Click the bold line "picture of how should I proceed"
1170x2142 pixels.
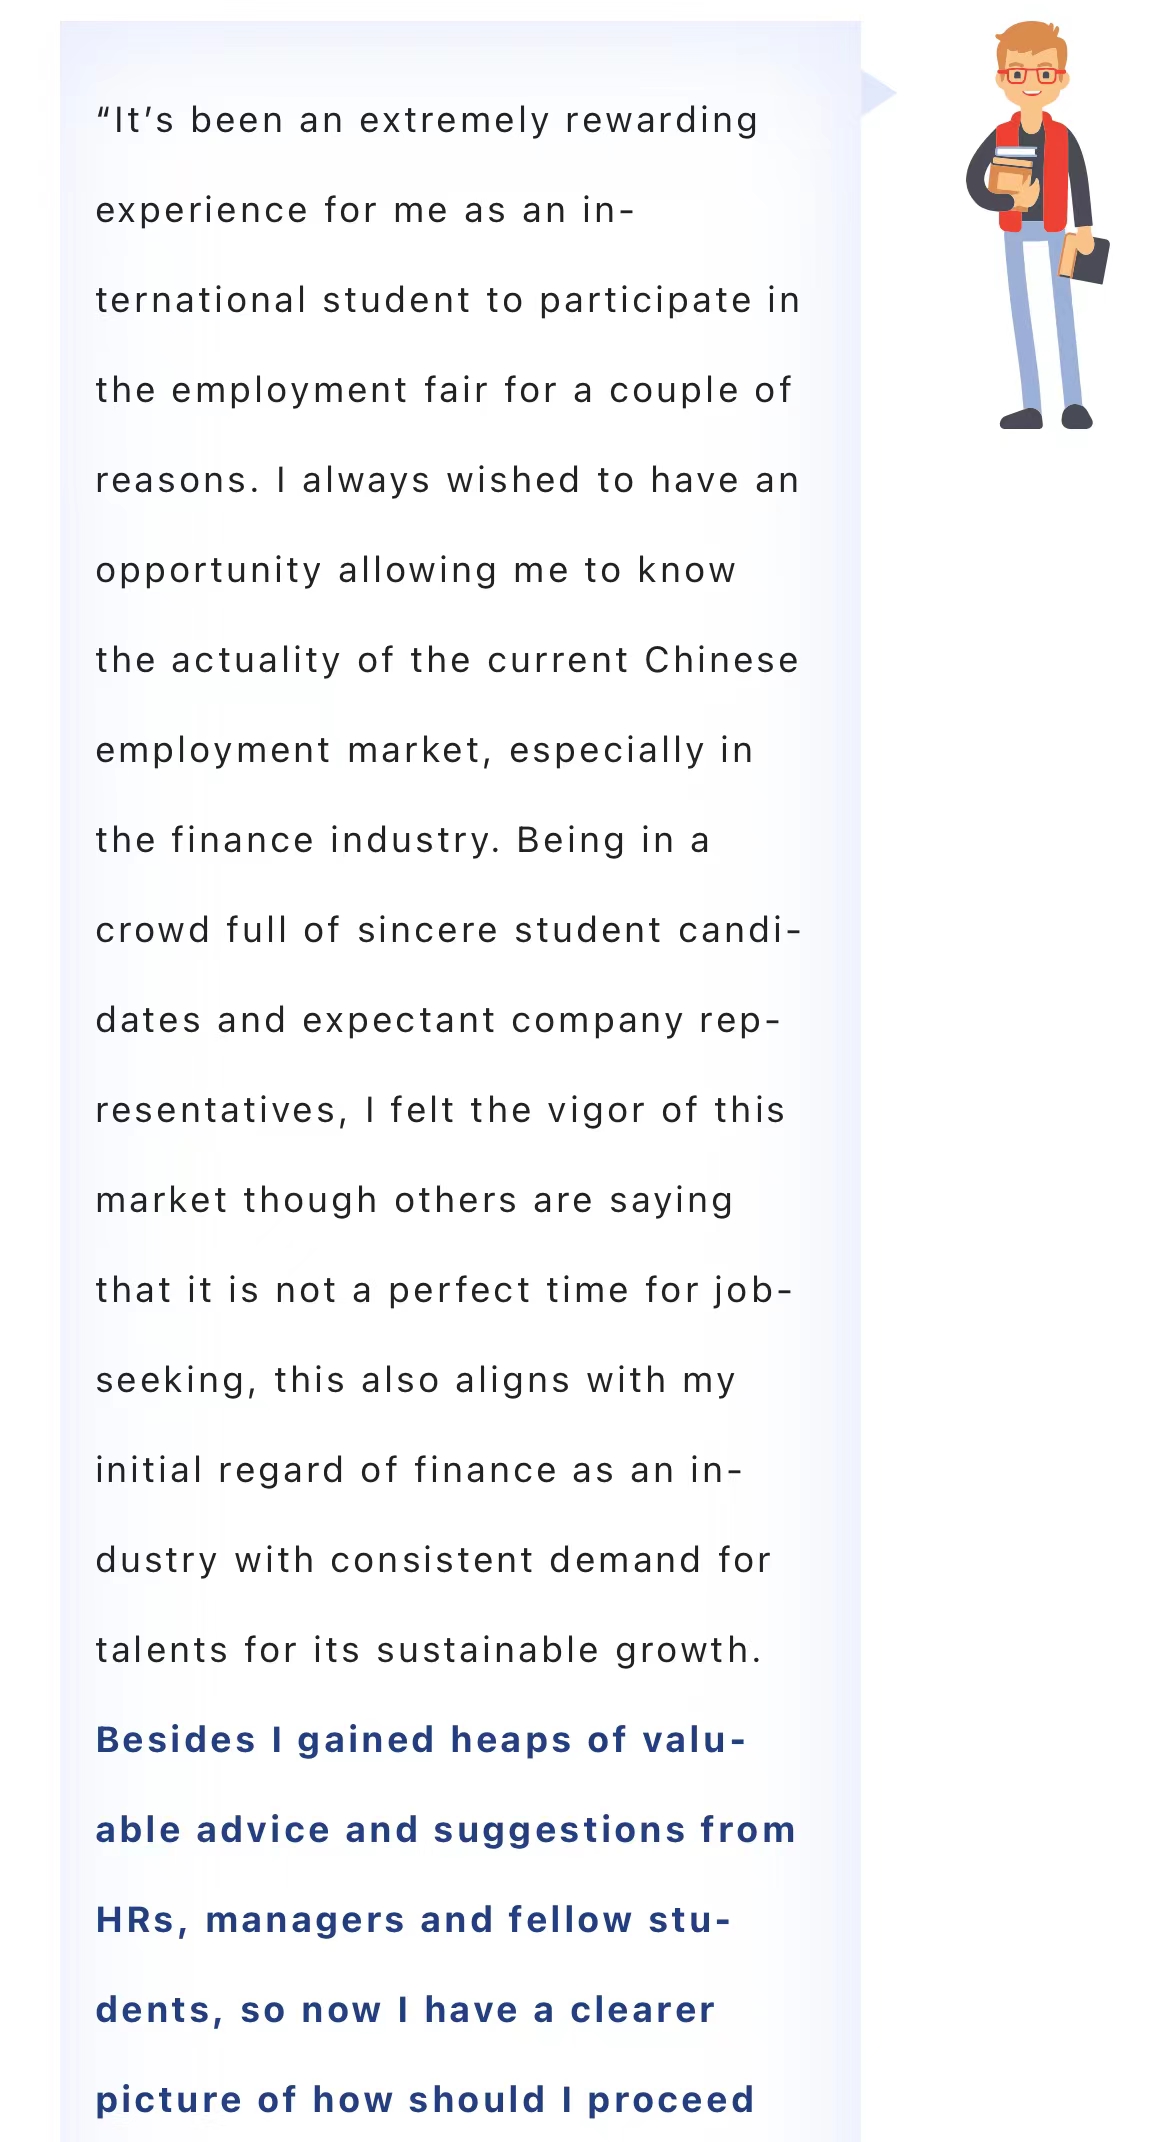[425, 2100]
